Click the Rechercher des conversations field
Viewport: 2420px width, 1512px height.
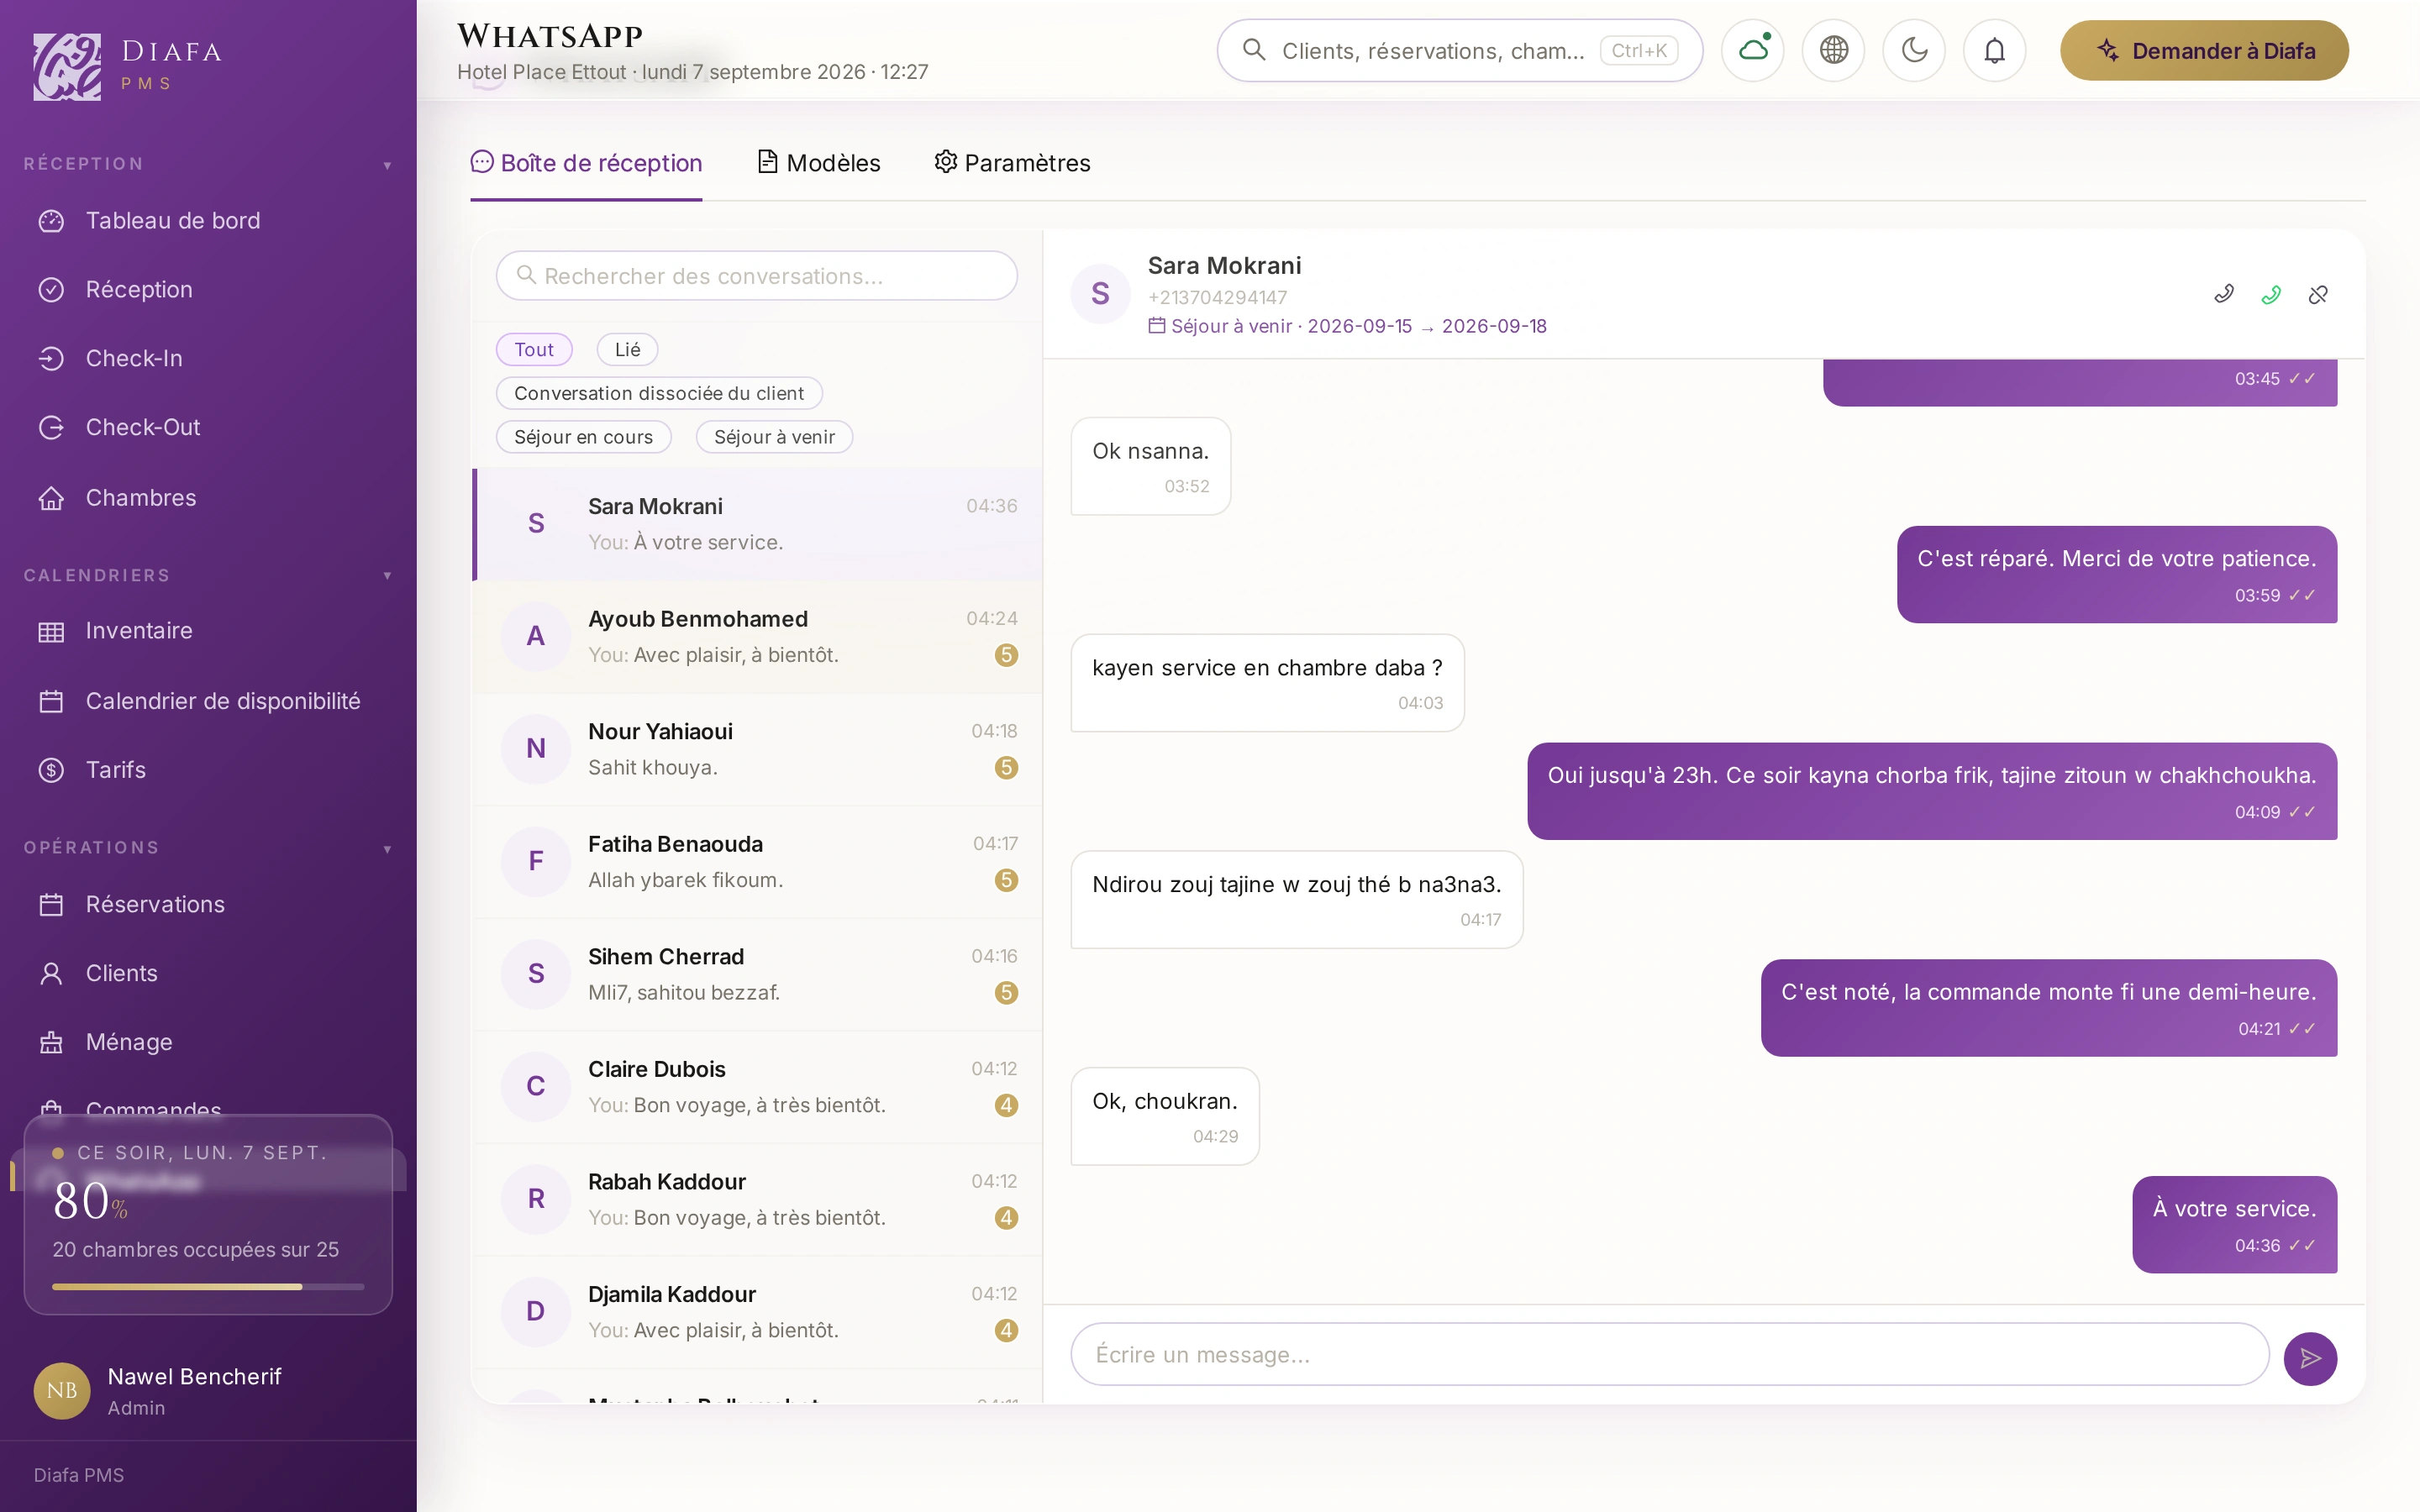click(x=757, y=276)
